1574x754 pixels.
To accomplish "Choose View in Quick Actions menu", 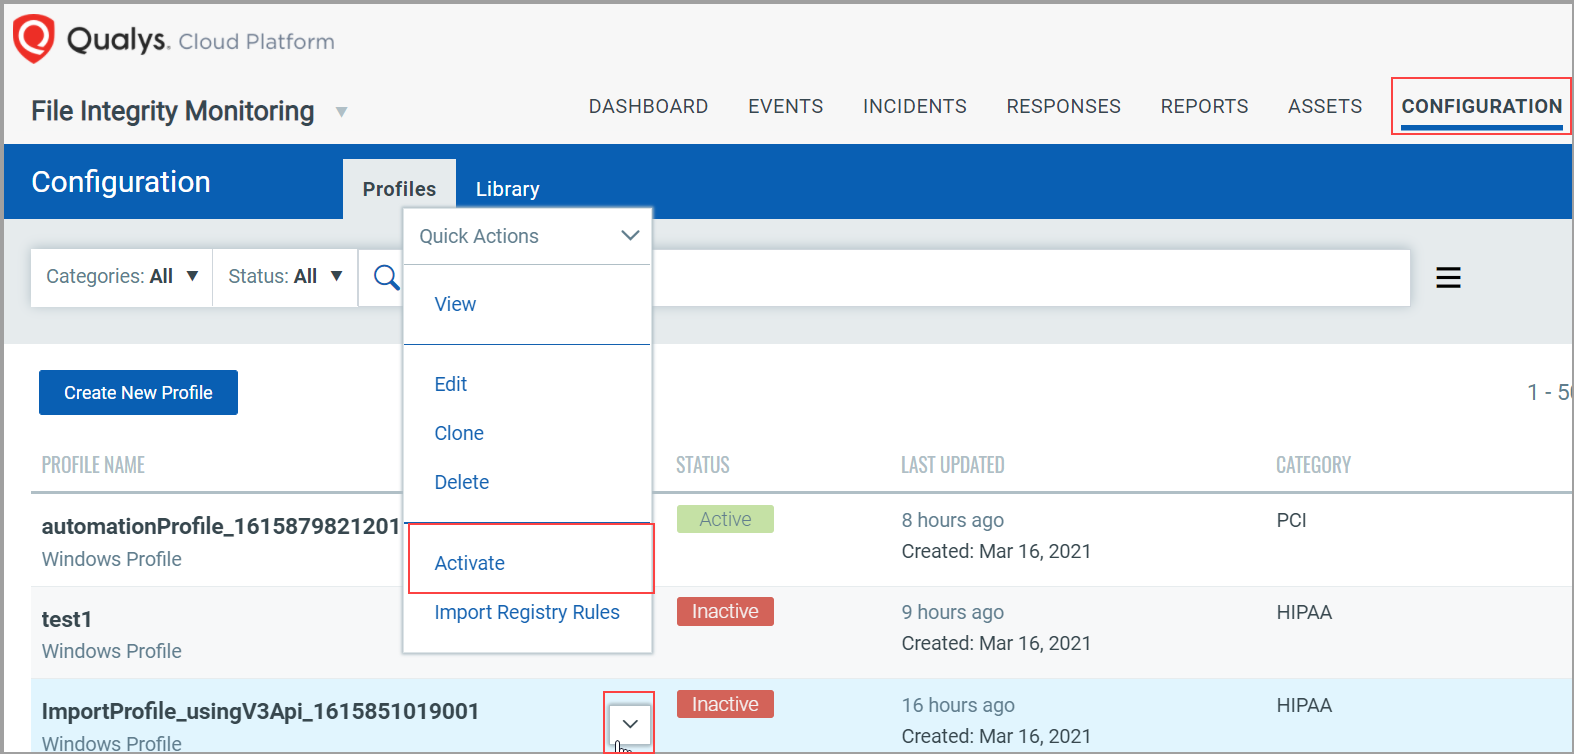I will (455, 304).
